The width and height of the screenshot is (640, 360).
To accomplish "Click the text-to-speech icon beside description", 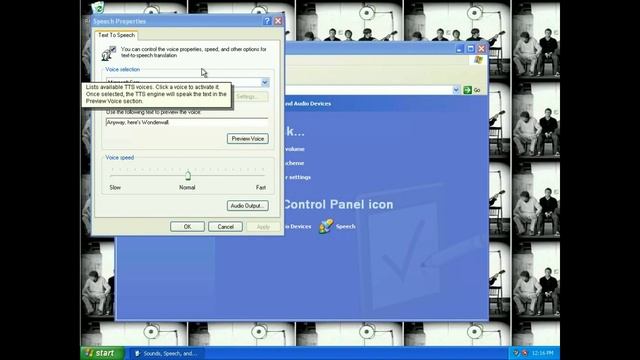I will 109,53.
